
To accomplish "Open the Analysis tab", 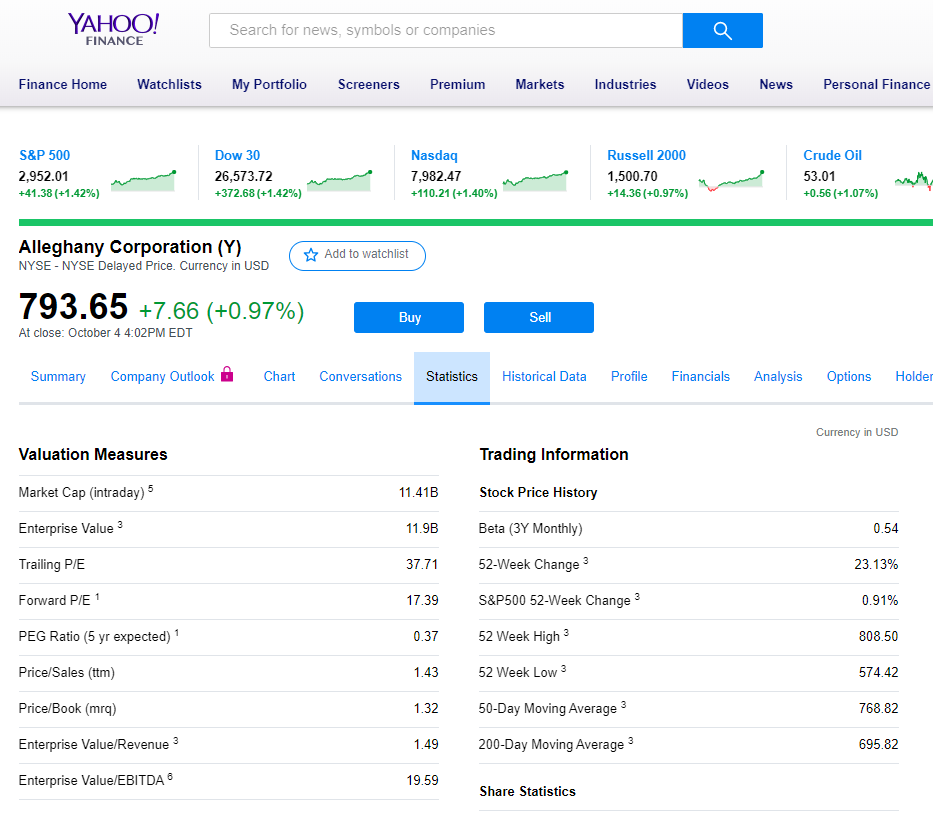I will [778, 377].
